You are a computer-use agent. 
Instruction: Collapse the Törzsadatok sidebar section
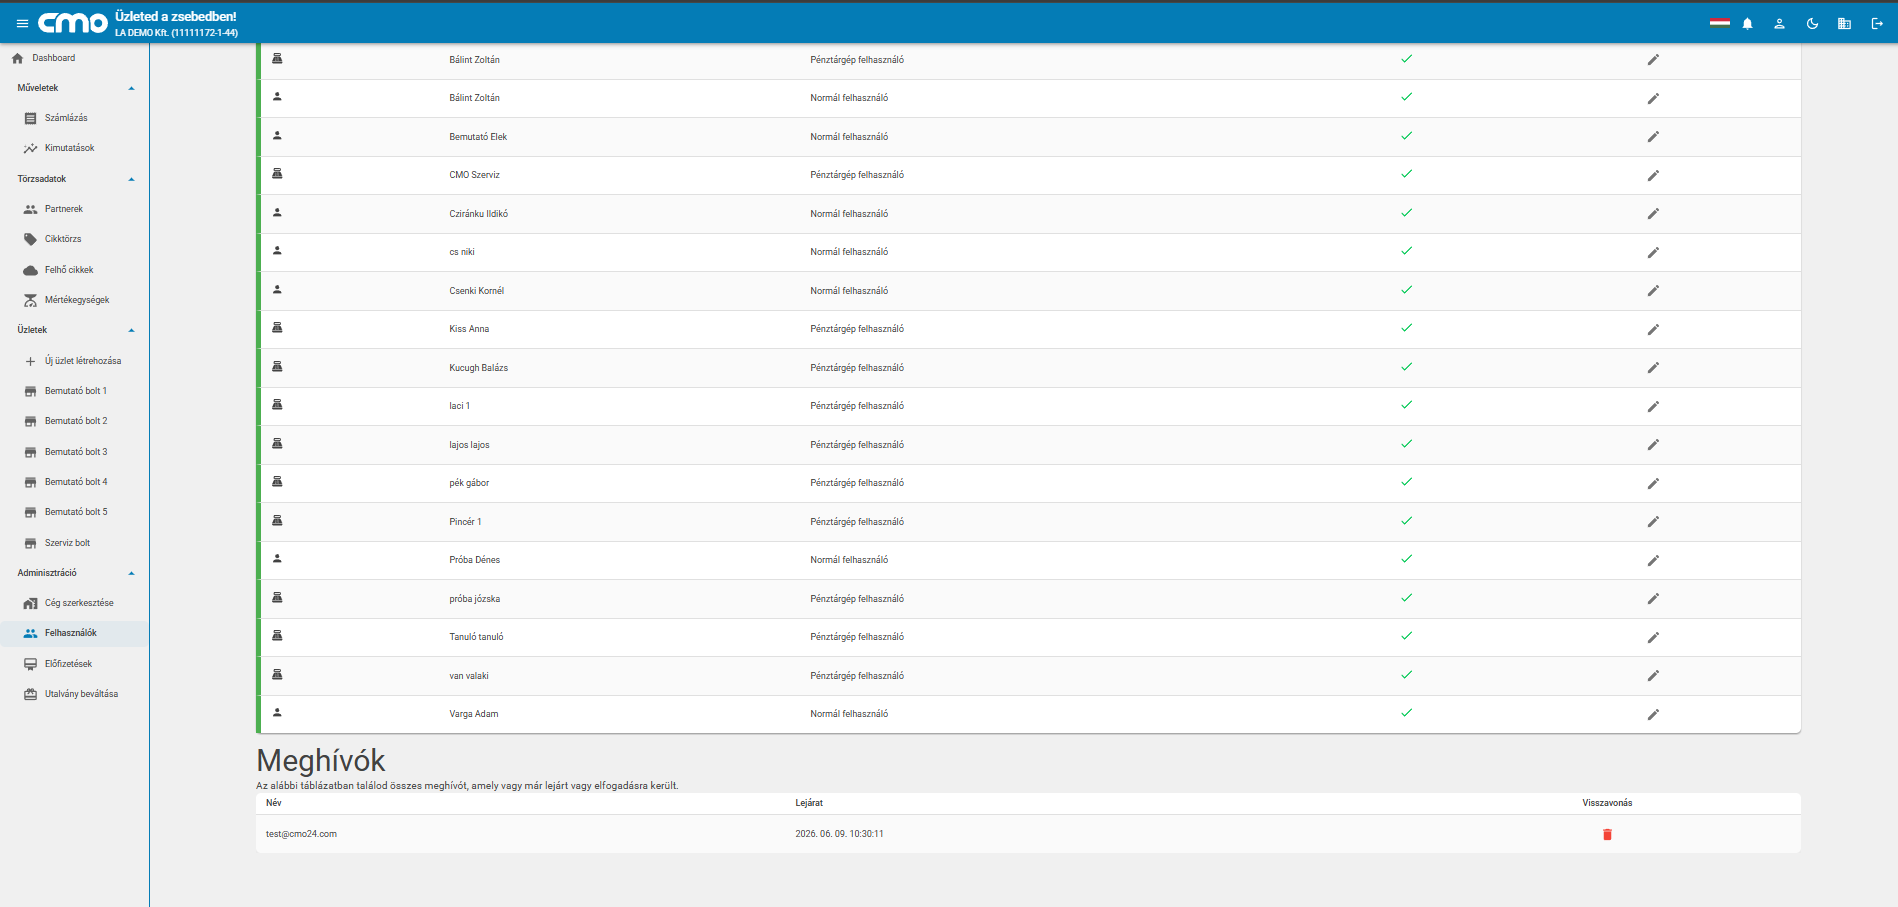tap(131, 179)
